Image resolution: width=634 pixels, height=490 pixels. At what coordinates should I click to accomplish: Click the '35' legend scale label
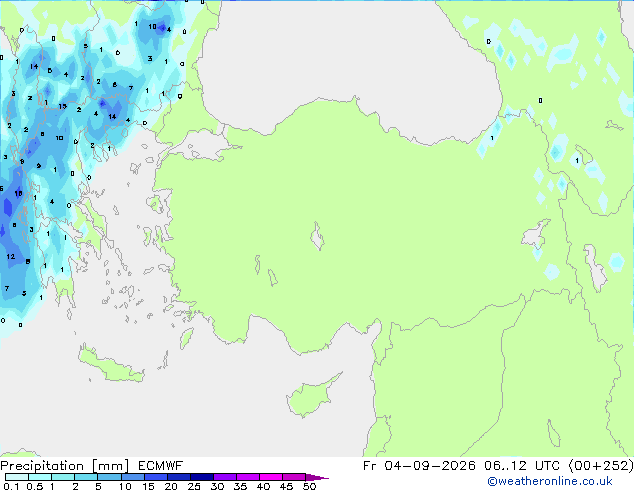pos(240,486)
